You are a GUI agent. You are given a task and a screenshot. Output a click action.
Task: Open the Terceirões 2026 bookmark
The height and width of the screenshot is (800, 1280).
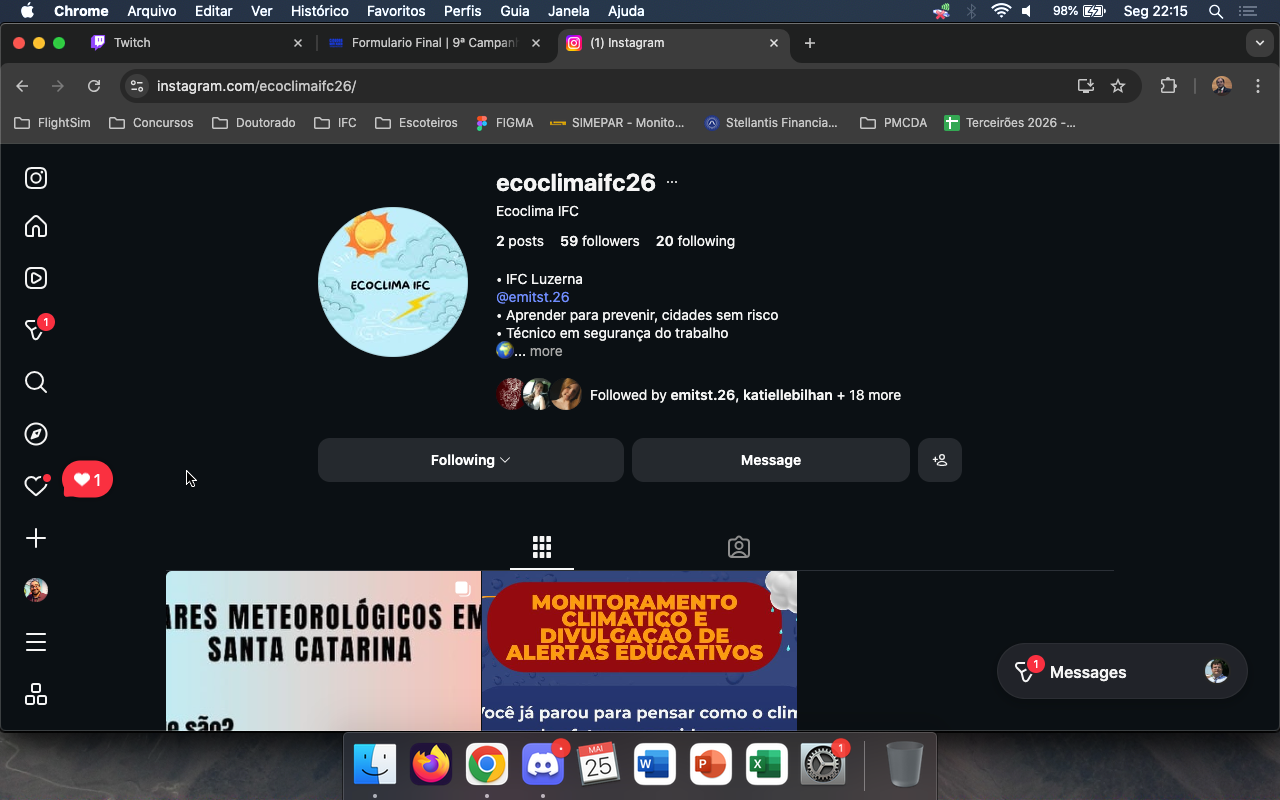click(1011, 123)
